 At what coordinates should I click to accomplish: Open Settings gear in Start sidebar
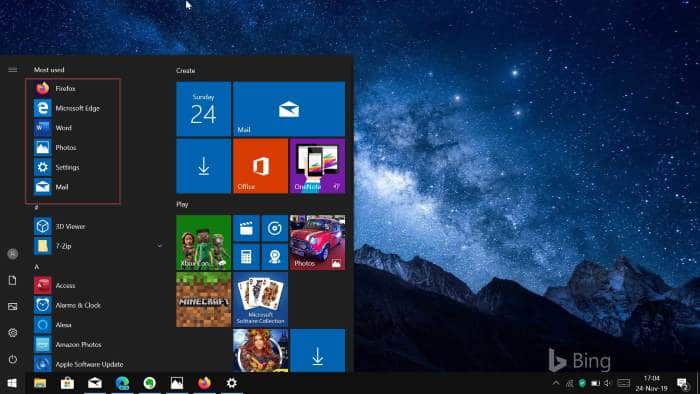[x=12, y=333]
